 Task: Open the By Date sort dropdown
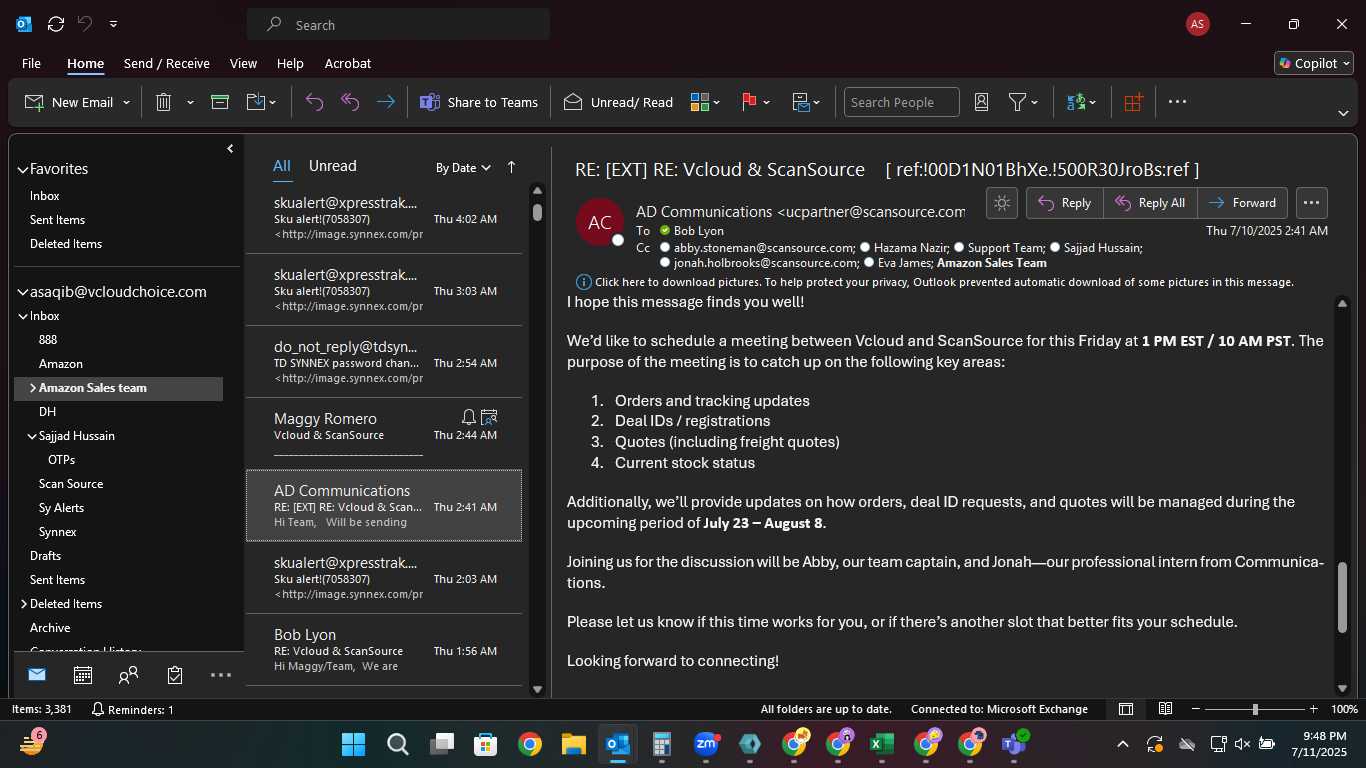[463, 168]
